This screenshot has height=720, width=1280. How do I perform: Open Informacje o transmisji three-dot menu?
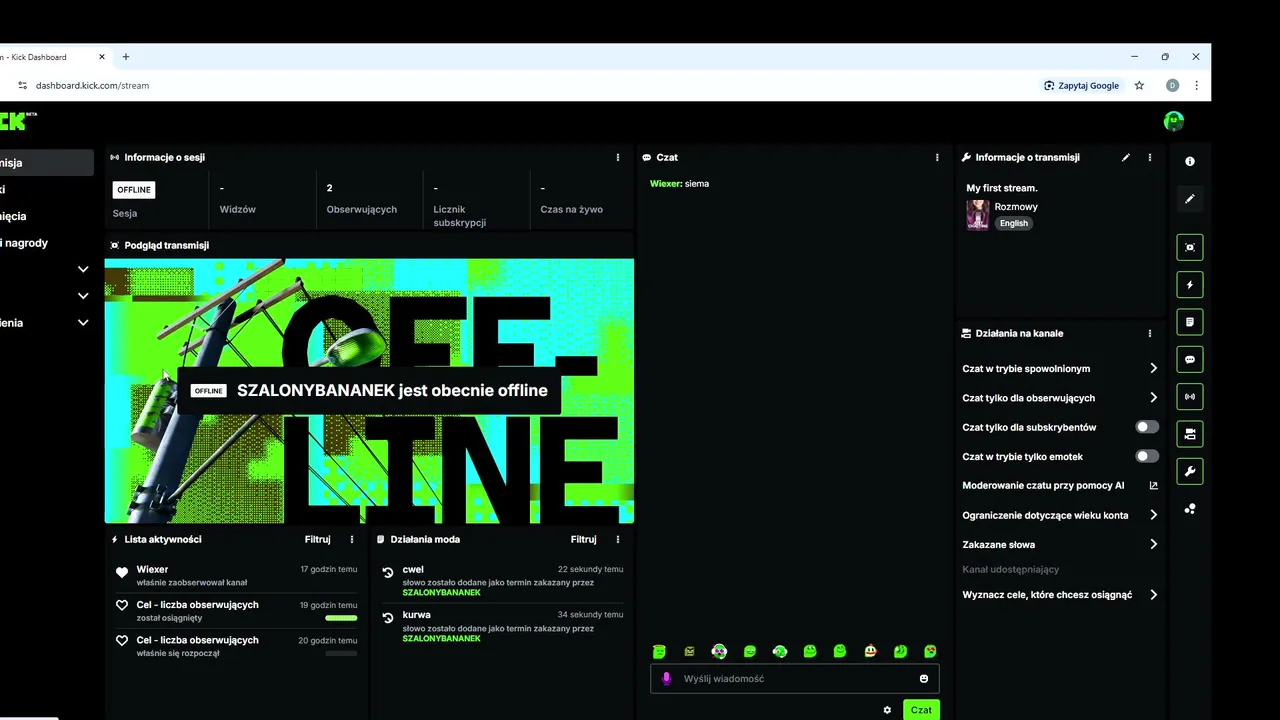[1150, 157]
